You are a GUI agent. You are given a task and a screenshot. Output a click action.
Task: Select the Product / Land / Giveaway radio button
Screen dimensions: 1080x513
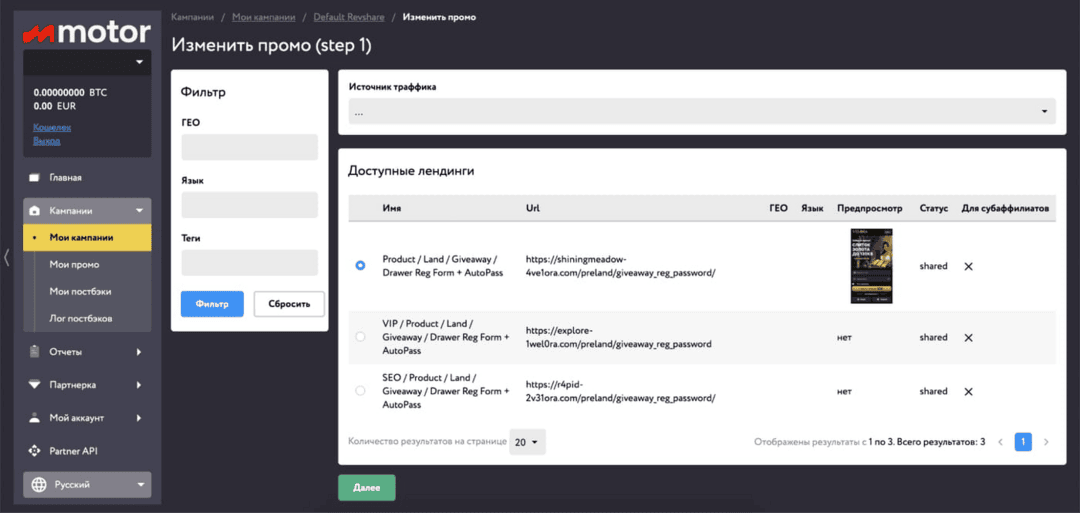click(x=360, y=266)
